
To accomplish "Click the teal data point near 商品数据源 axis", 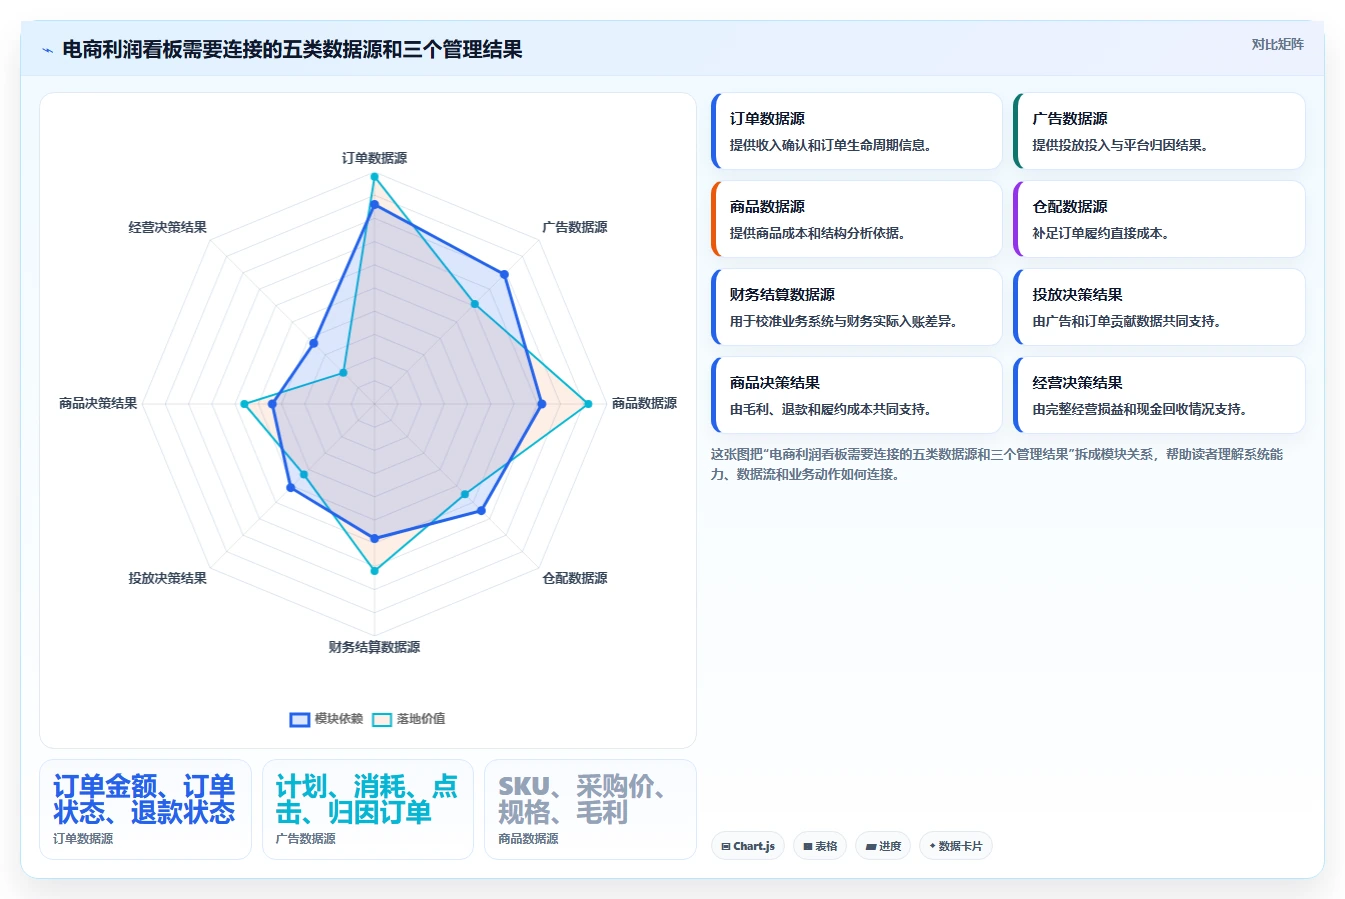I will 588,404.
